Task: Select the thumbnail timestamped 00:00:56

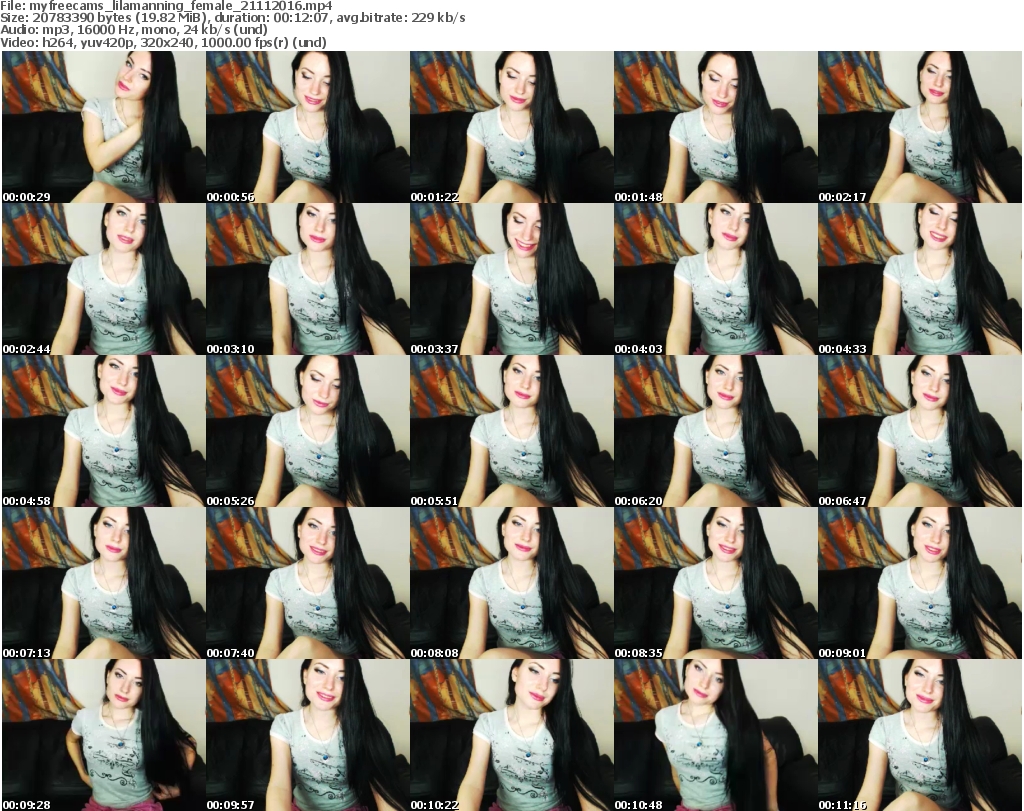Action: tap(308, 127)
